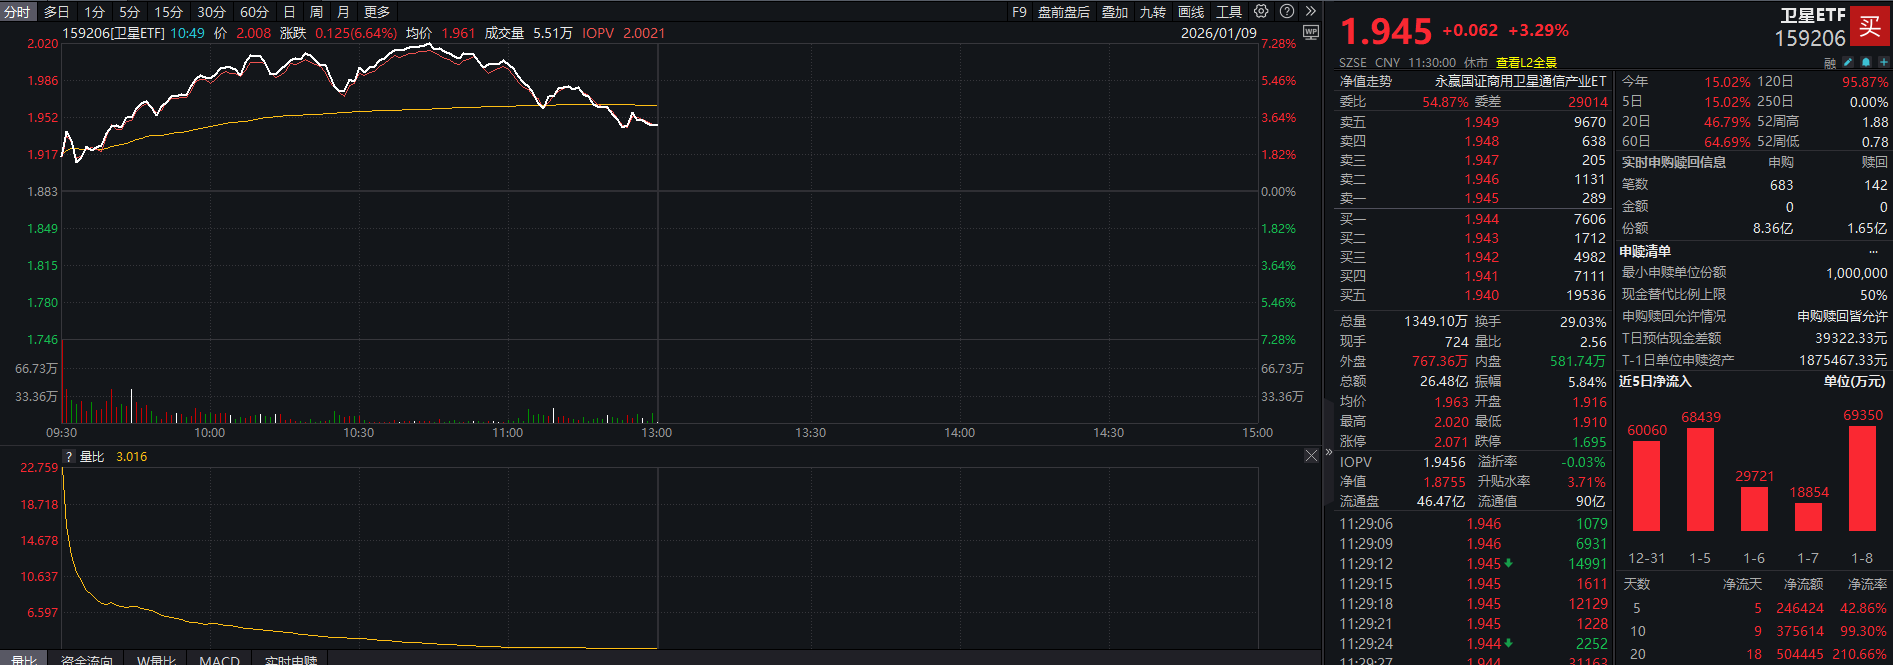Click the 查看L2全景 link

tap(1526, 62)
